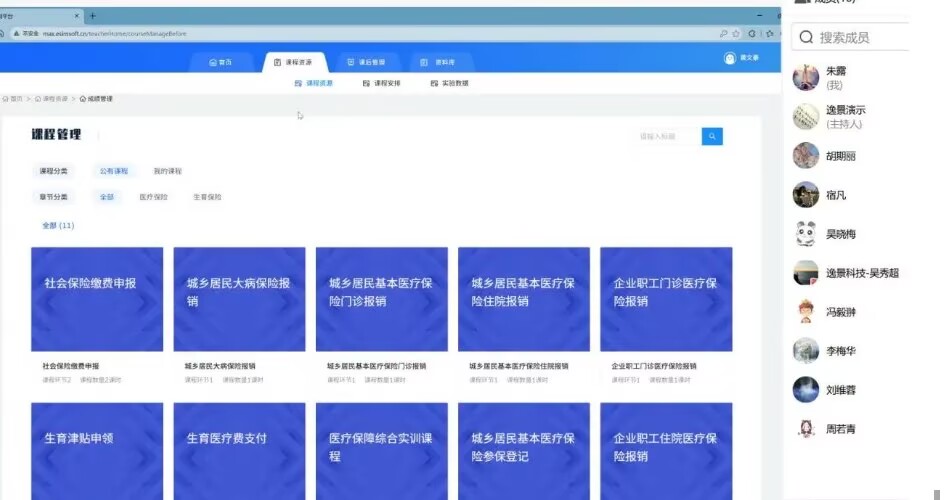Select the 生育保险 chapter filter
The image size is (949, 500).
pyautogui.click(x=207, y=197)
